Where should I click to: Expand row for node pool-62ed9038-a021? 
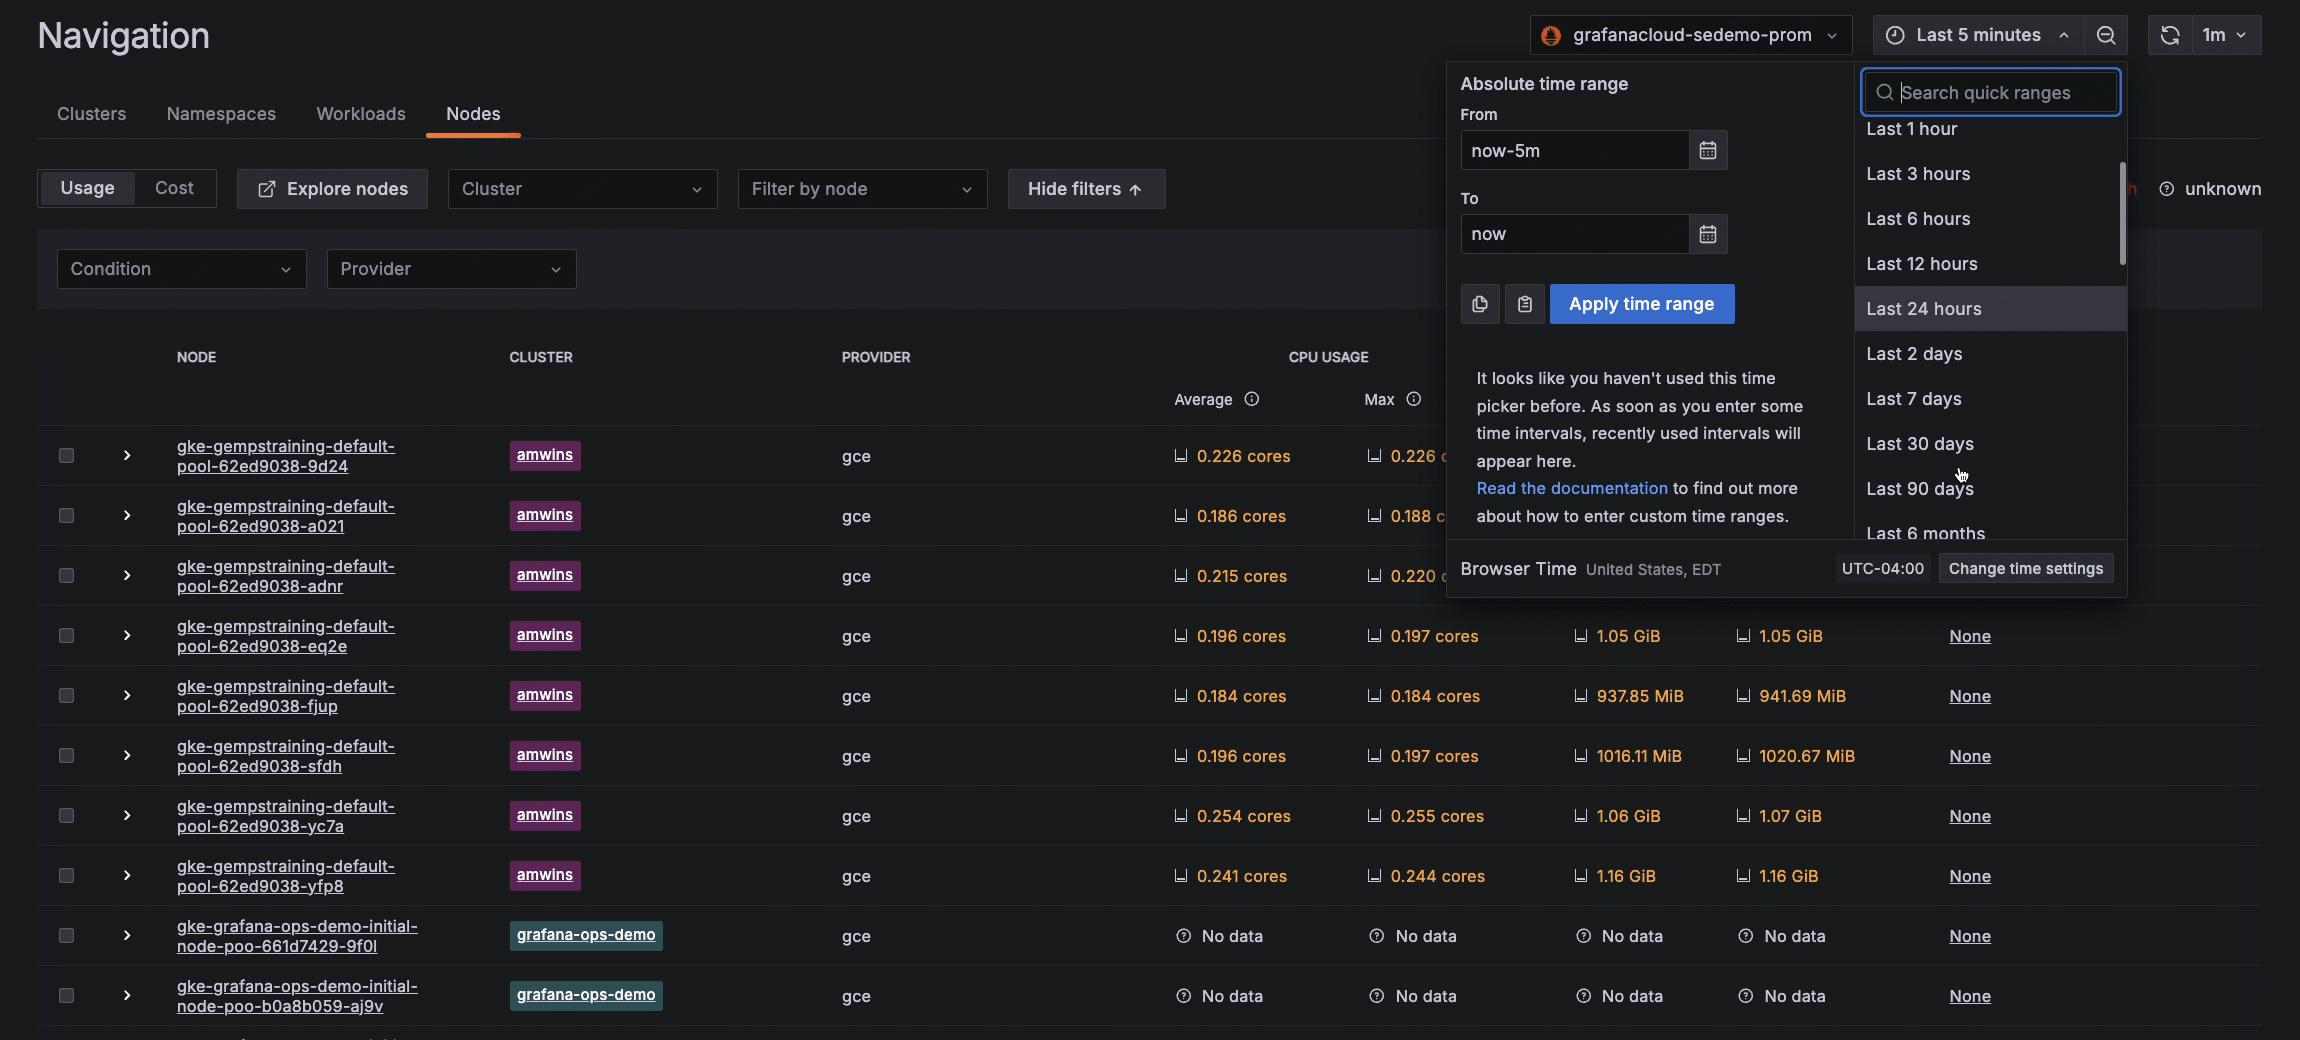click(127, 516)
